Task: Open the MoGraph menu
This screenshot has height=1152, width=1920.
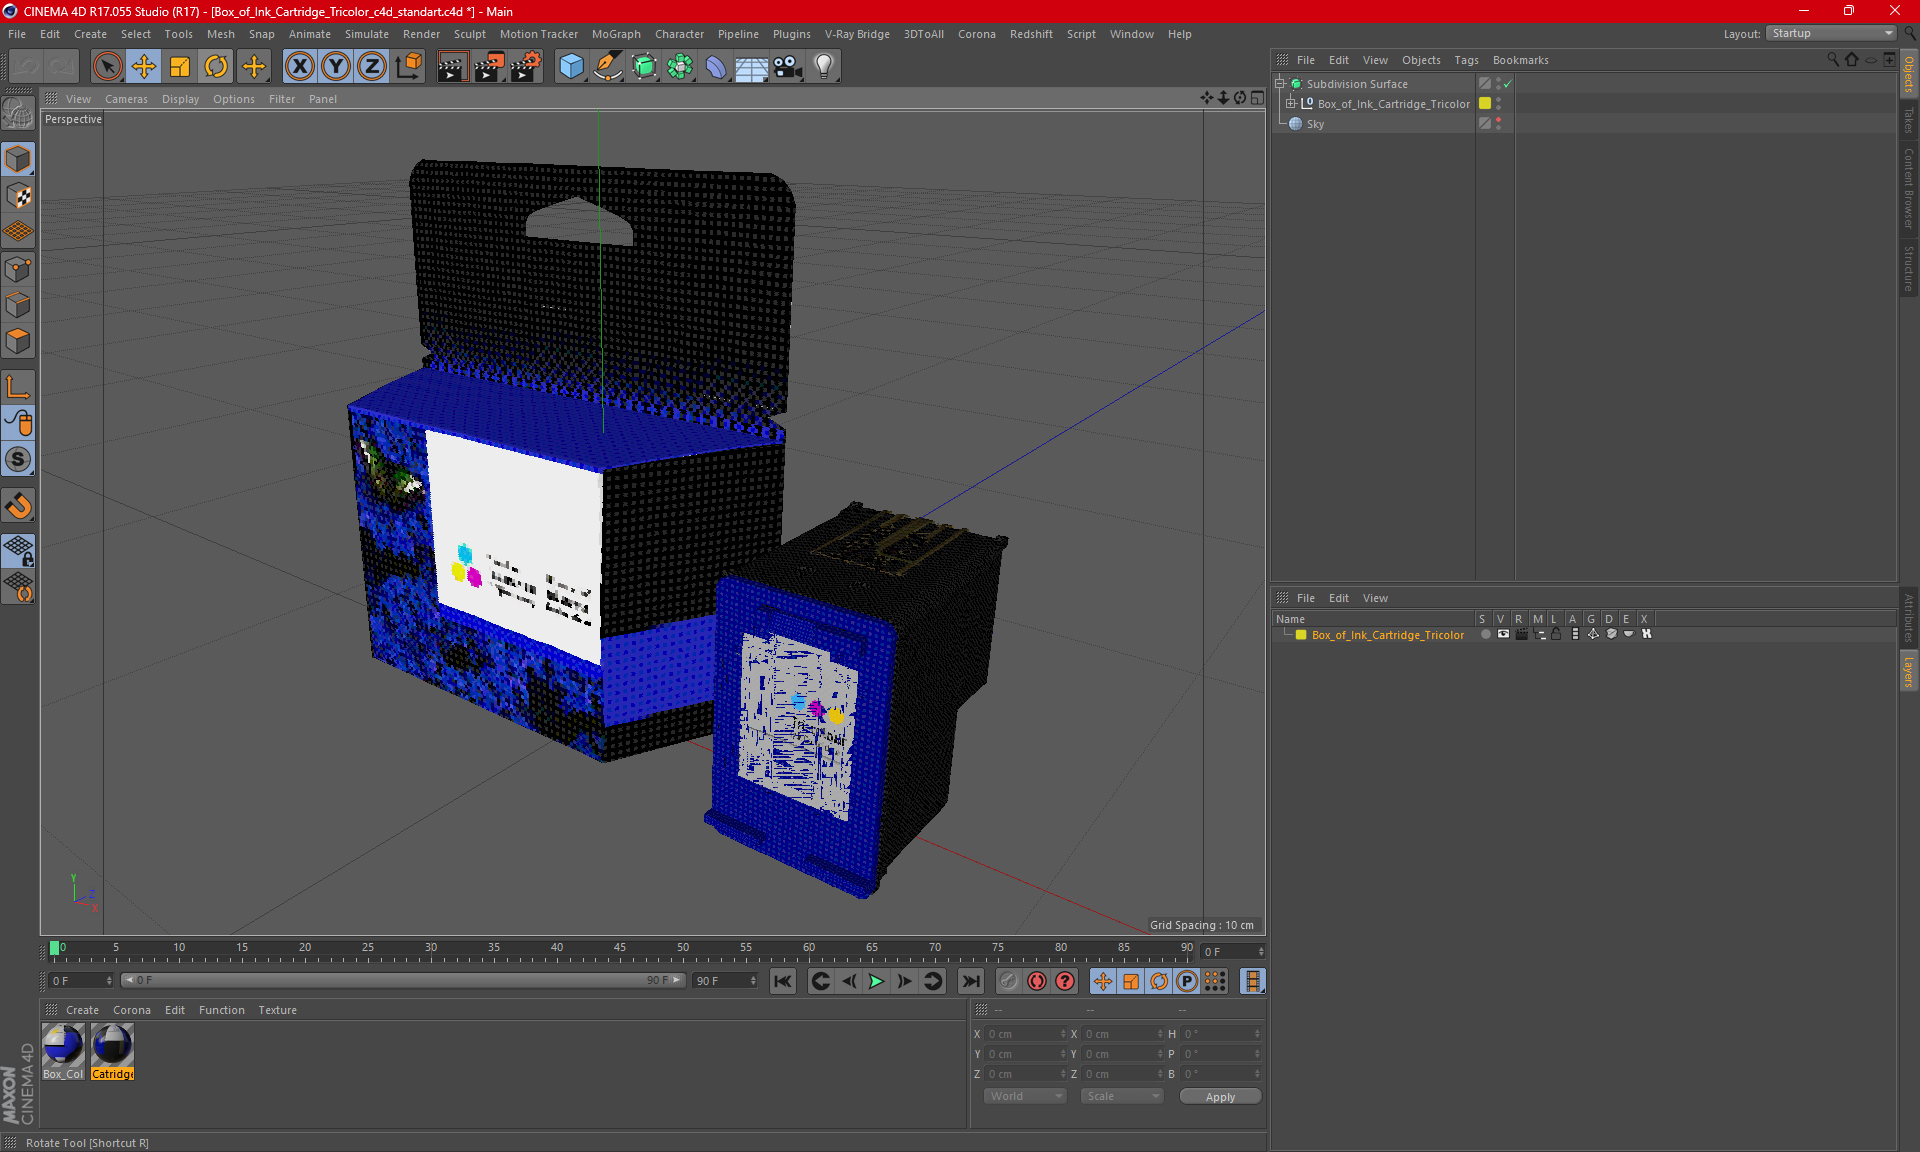Action: 616,34
